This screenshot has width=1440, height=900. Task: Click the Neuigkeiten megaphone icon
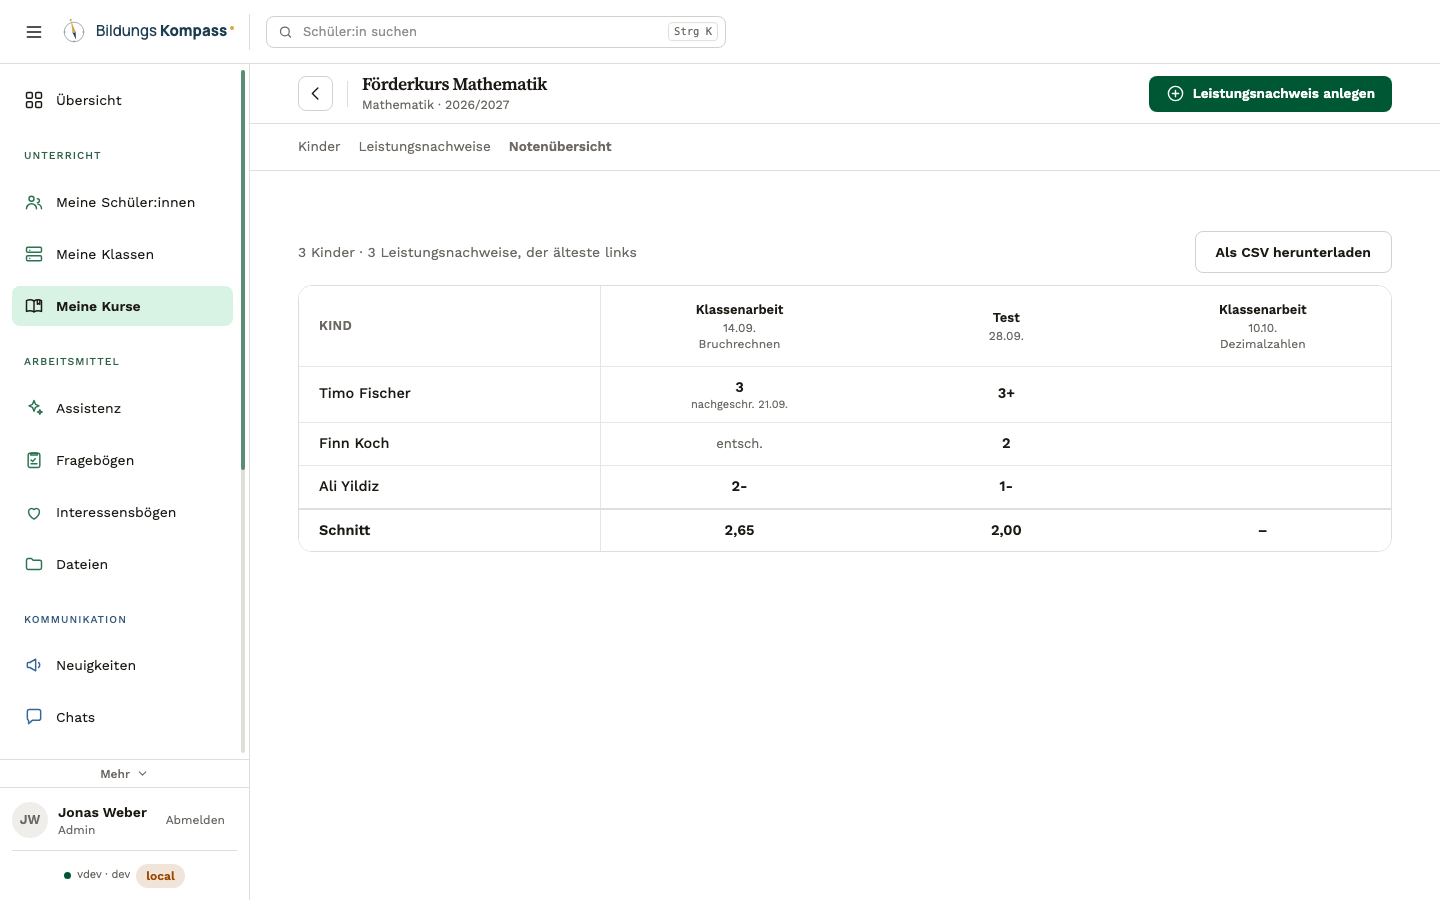[x=34, y=665]
